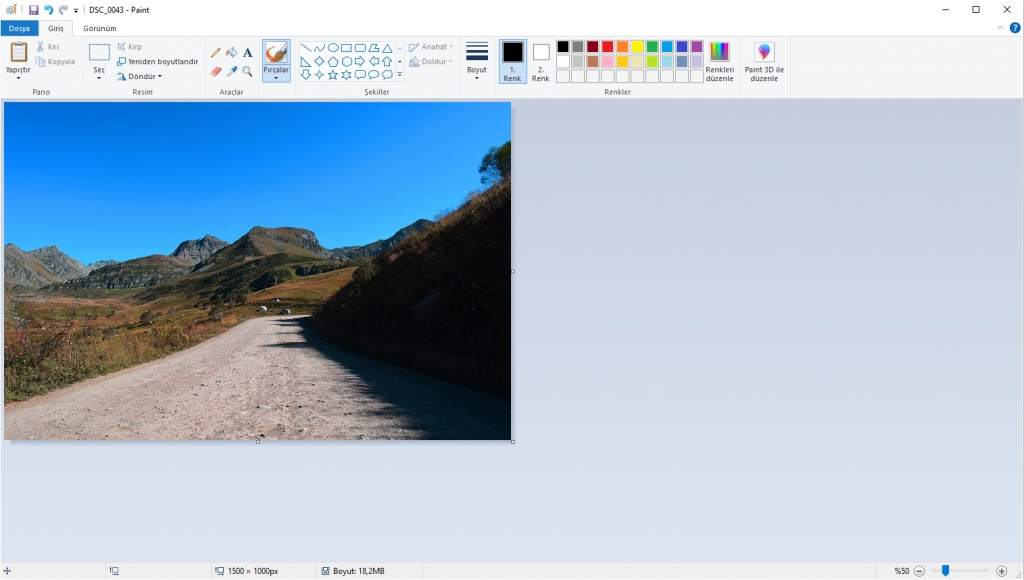
Task: Select the Eraser tool
Action: click(x=215, y=70)
